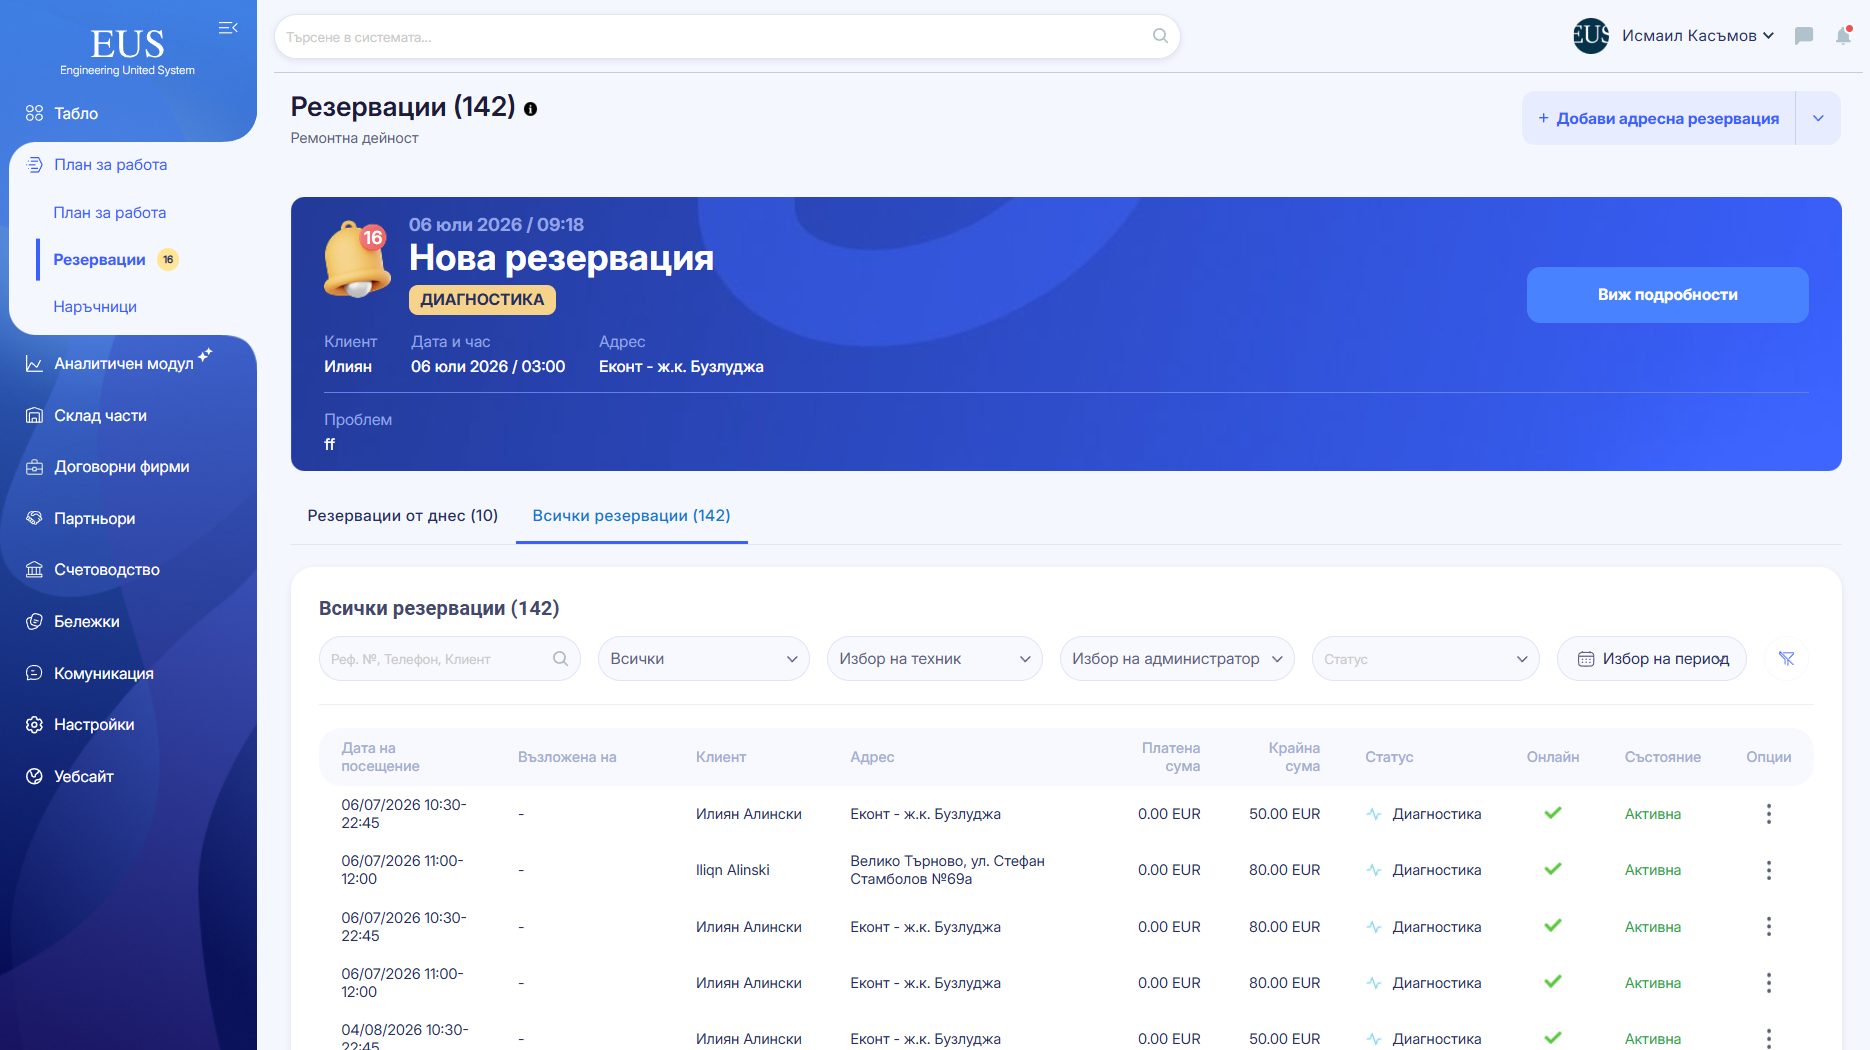Click address Велико Търново, ул. Стефан Стамболов №69а
1870x1050 pixels.
pyautogui.click(x=947, y=870)
